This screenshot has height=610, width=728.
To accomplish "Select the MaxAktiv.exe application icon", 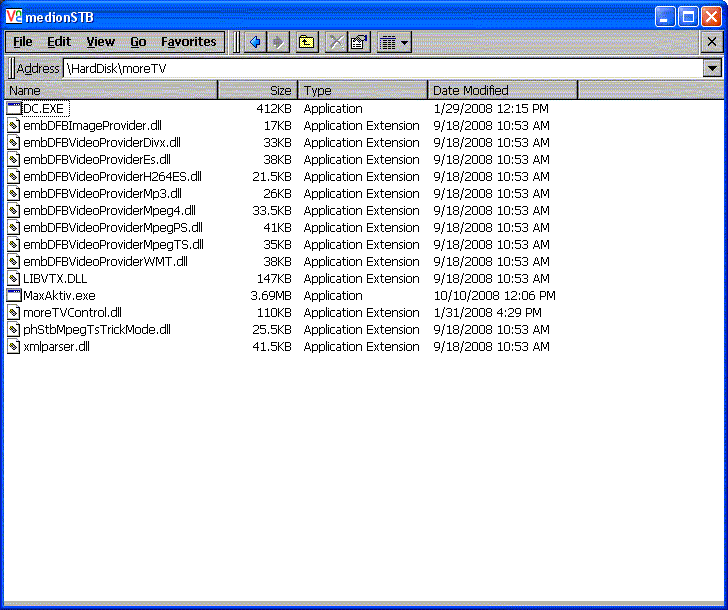I will coord(14,295).
